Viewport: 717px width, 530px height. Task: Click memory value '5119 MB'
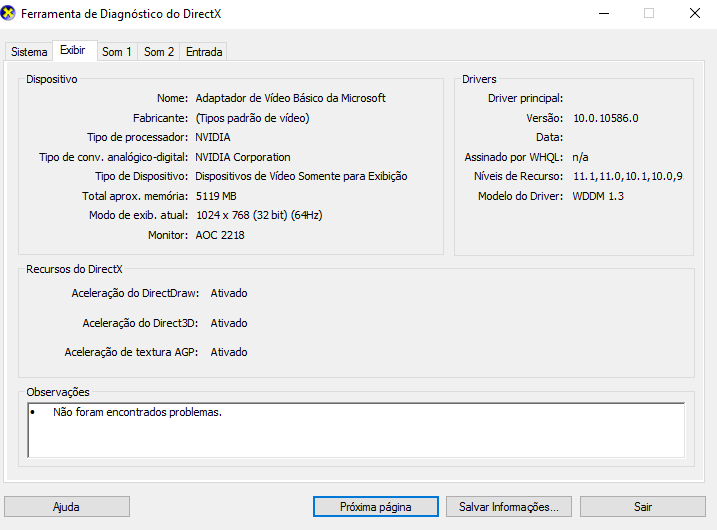[216, 196]
